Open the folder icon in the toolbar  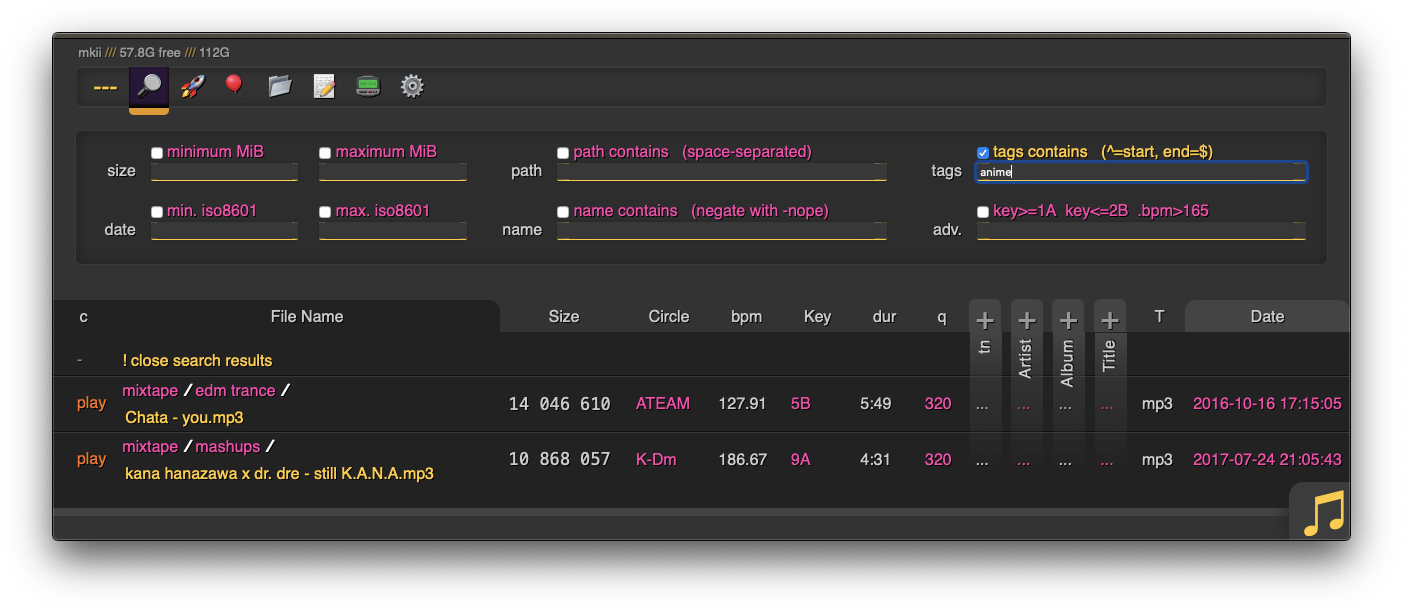tap(279, 86)
